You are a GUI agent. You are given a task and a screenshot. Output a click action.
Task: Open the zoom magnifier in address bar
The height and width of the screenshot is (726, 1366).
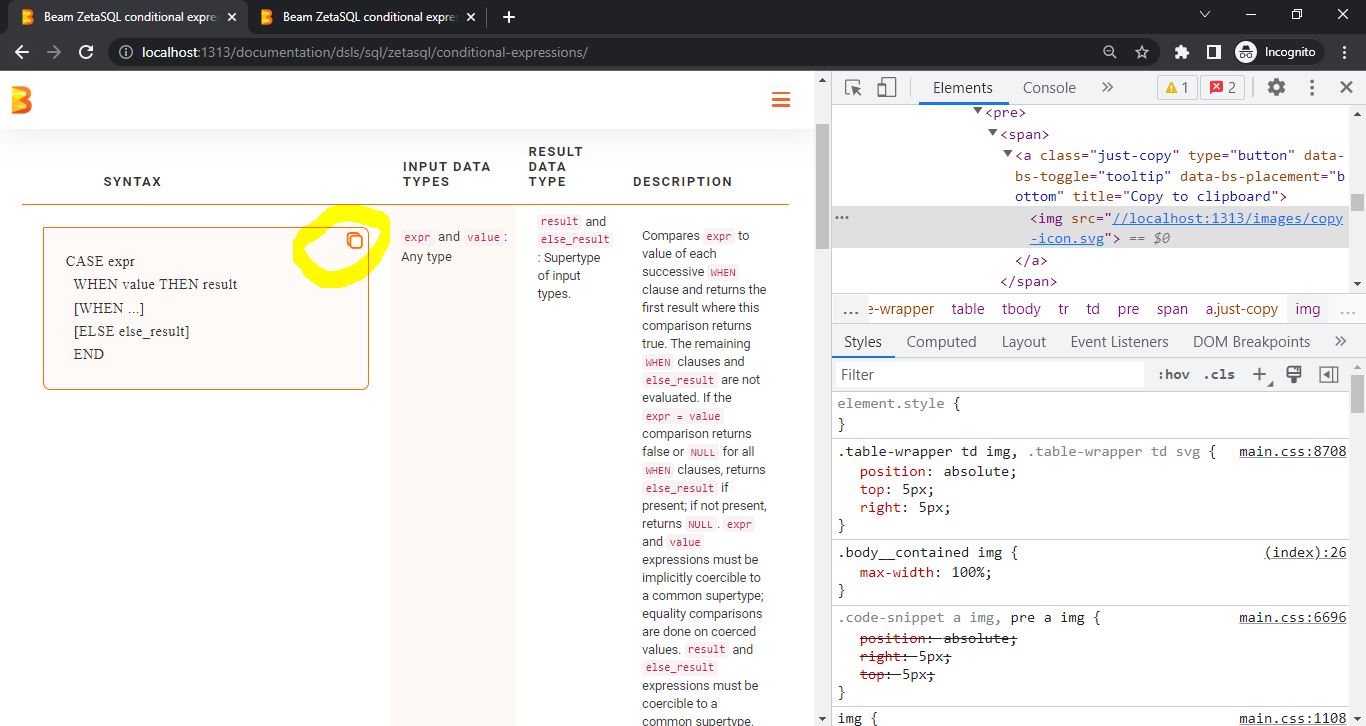(1109, 52)
